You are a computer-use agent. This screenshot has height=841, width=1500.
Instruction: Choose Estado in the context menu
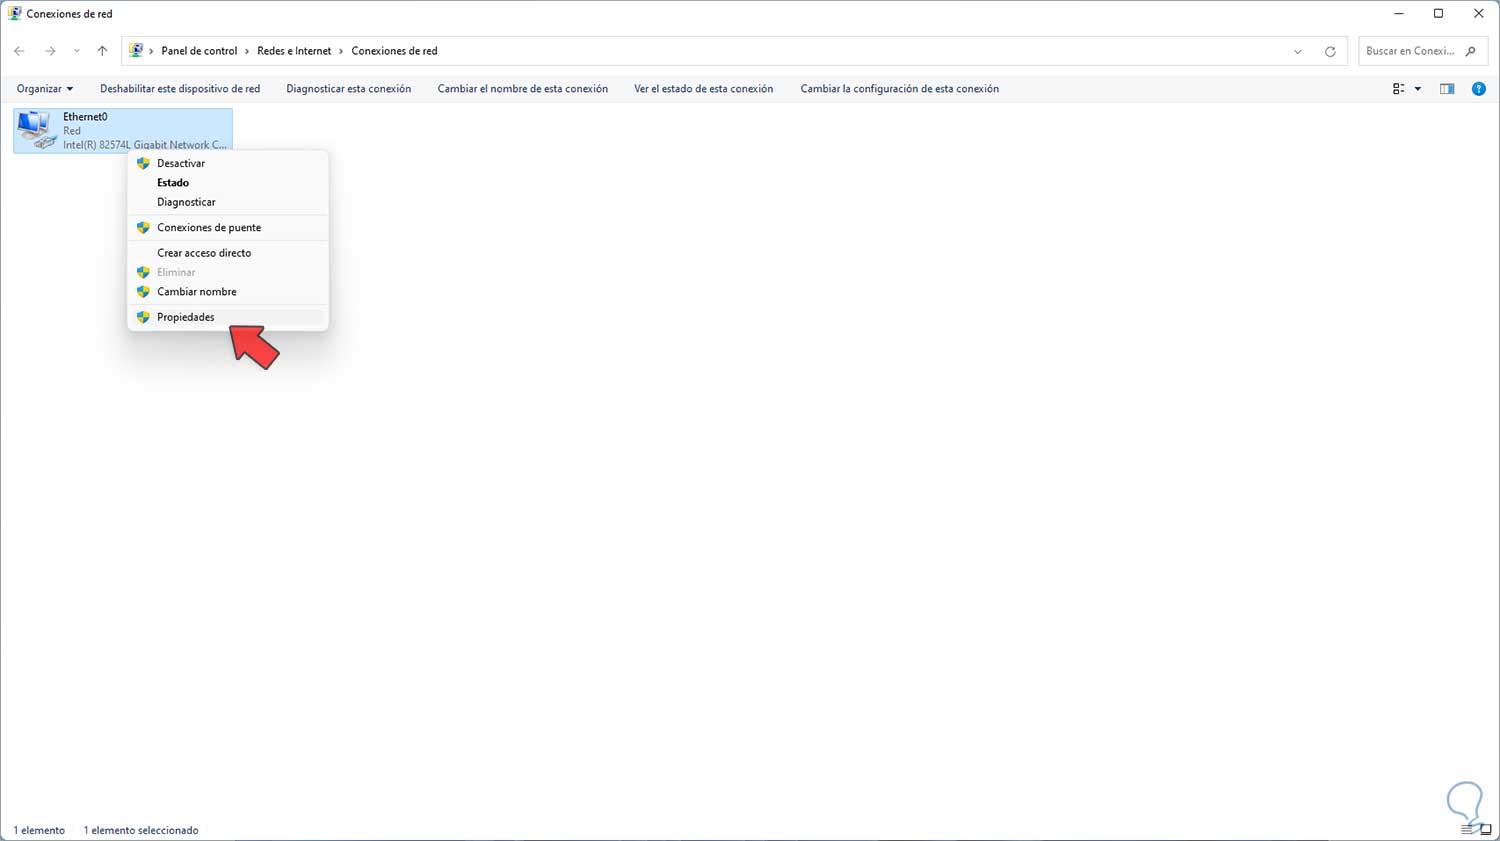[x=228, y=183]
